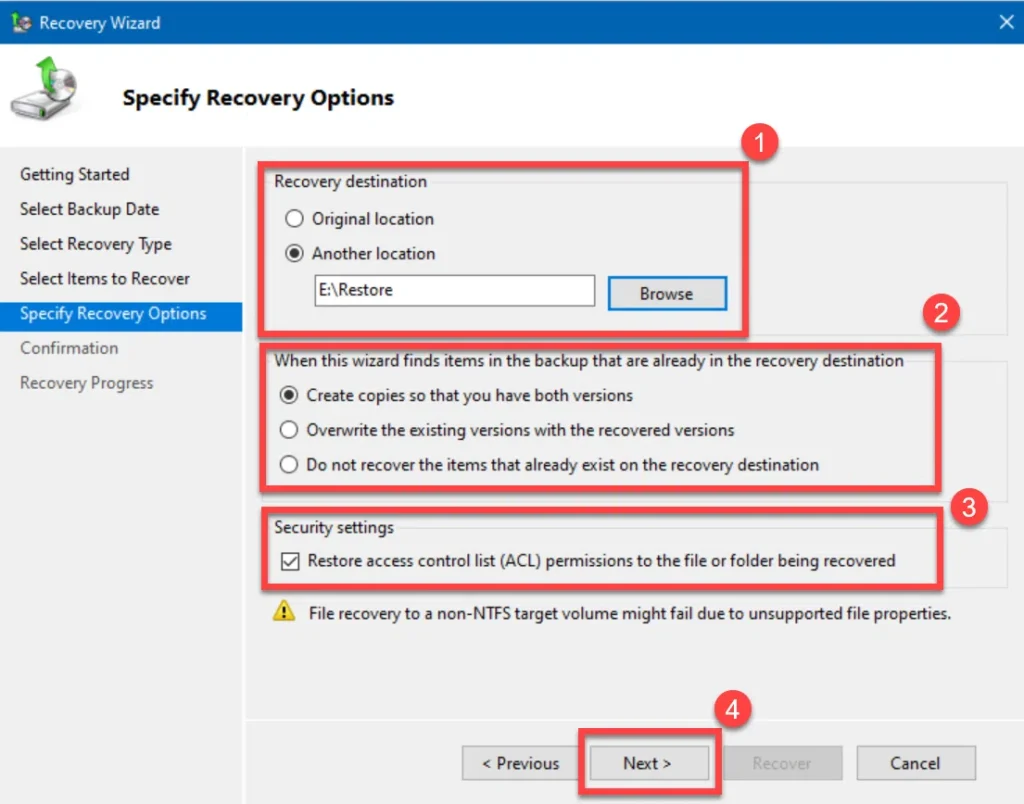Close the Recovery Wizard window
Image resolution: width=1024 pixels, height=804 pixels.
(1006, 22)
